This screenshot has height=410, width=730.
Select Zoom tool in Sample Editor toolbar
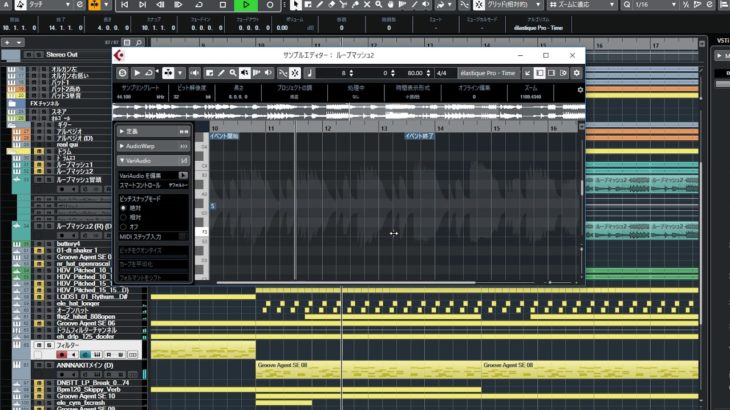[233, 73]
